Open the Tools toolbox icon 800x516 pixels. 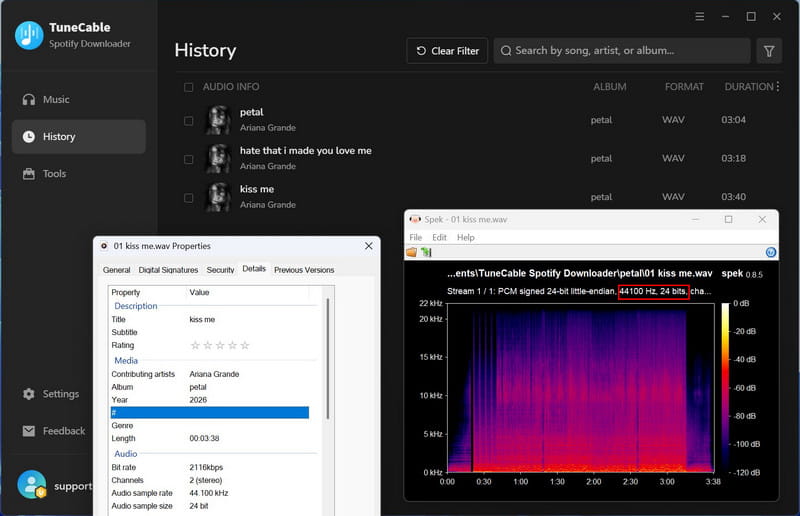29,174
